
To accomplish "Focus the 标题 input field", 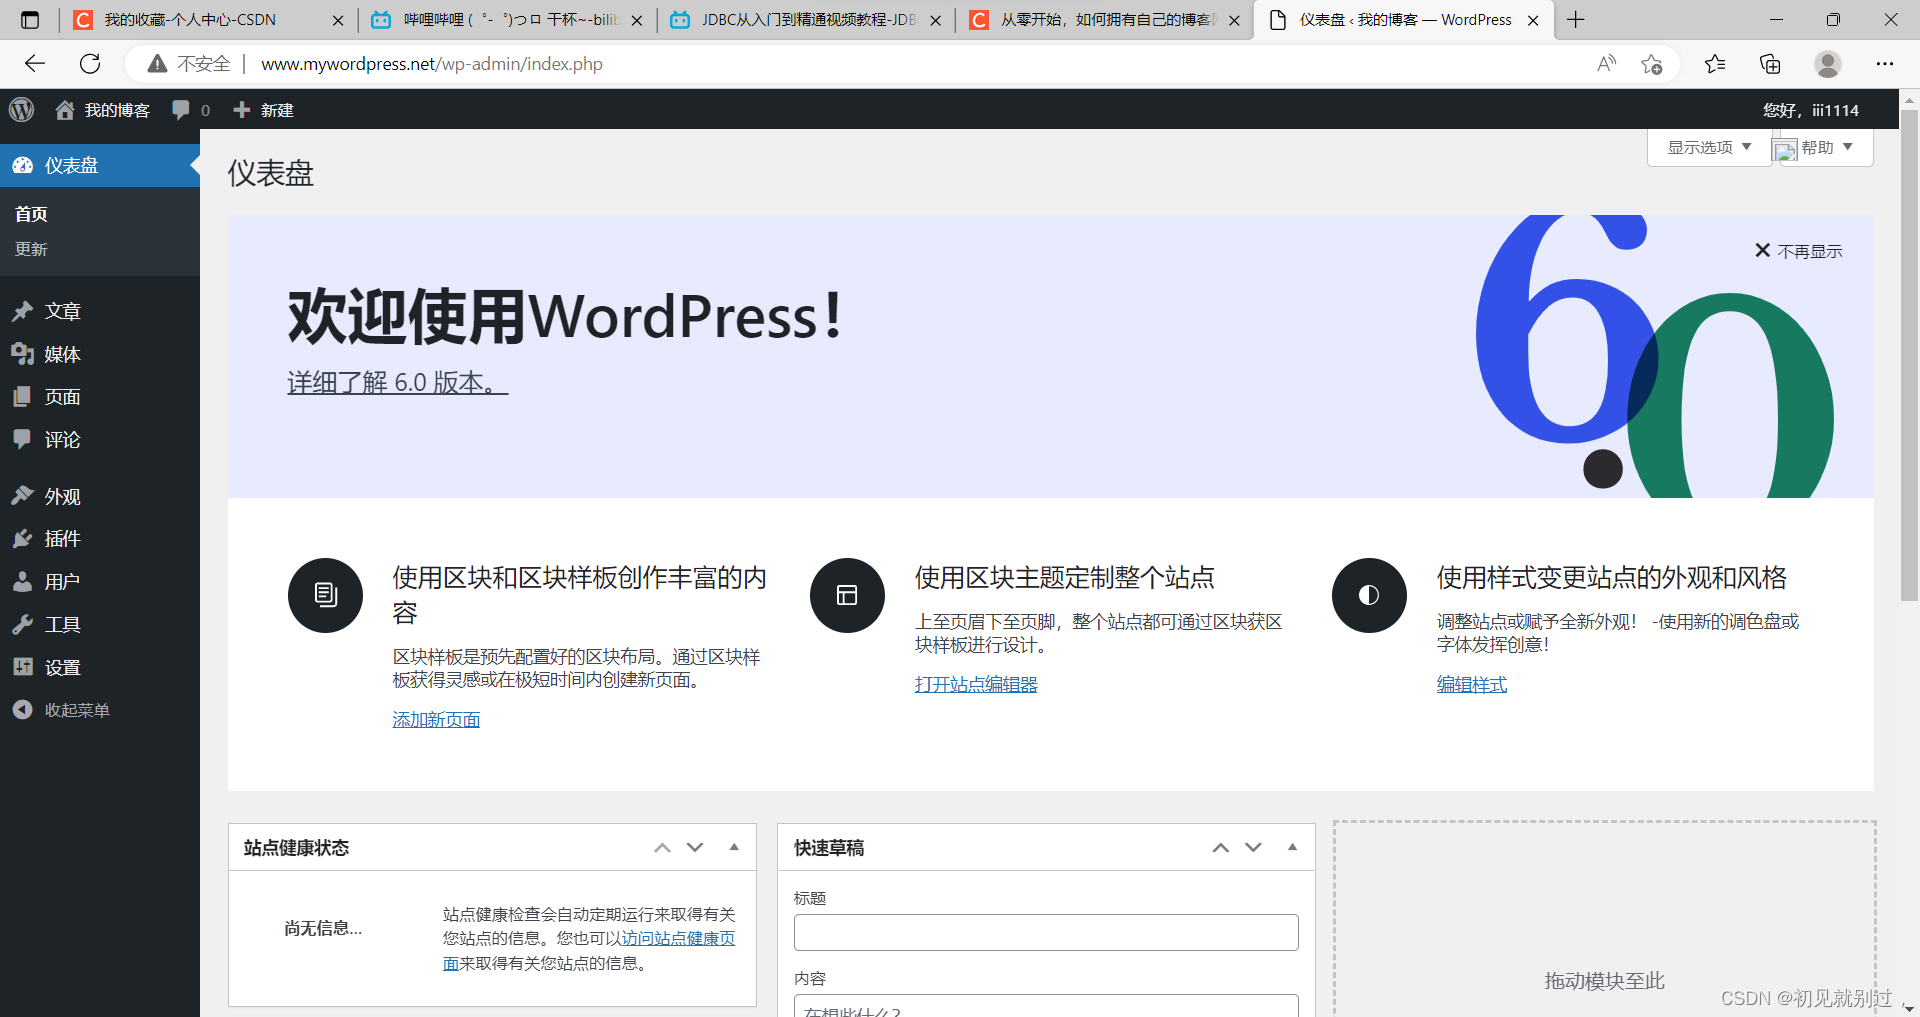I will point(1046,932).
